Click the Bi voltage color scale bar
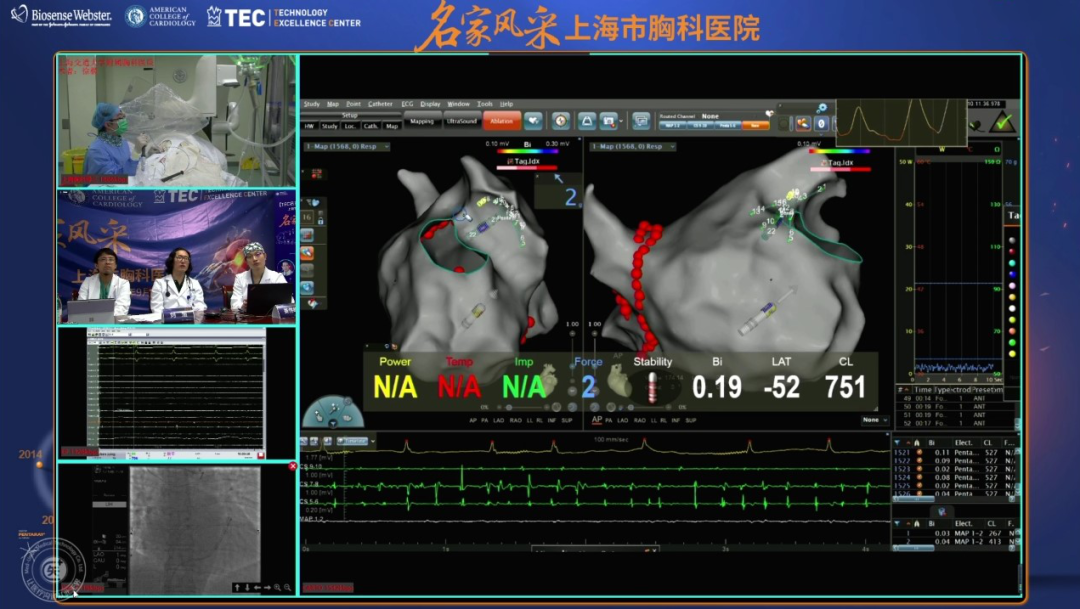 pyautogui.click(x=525, y=152)
